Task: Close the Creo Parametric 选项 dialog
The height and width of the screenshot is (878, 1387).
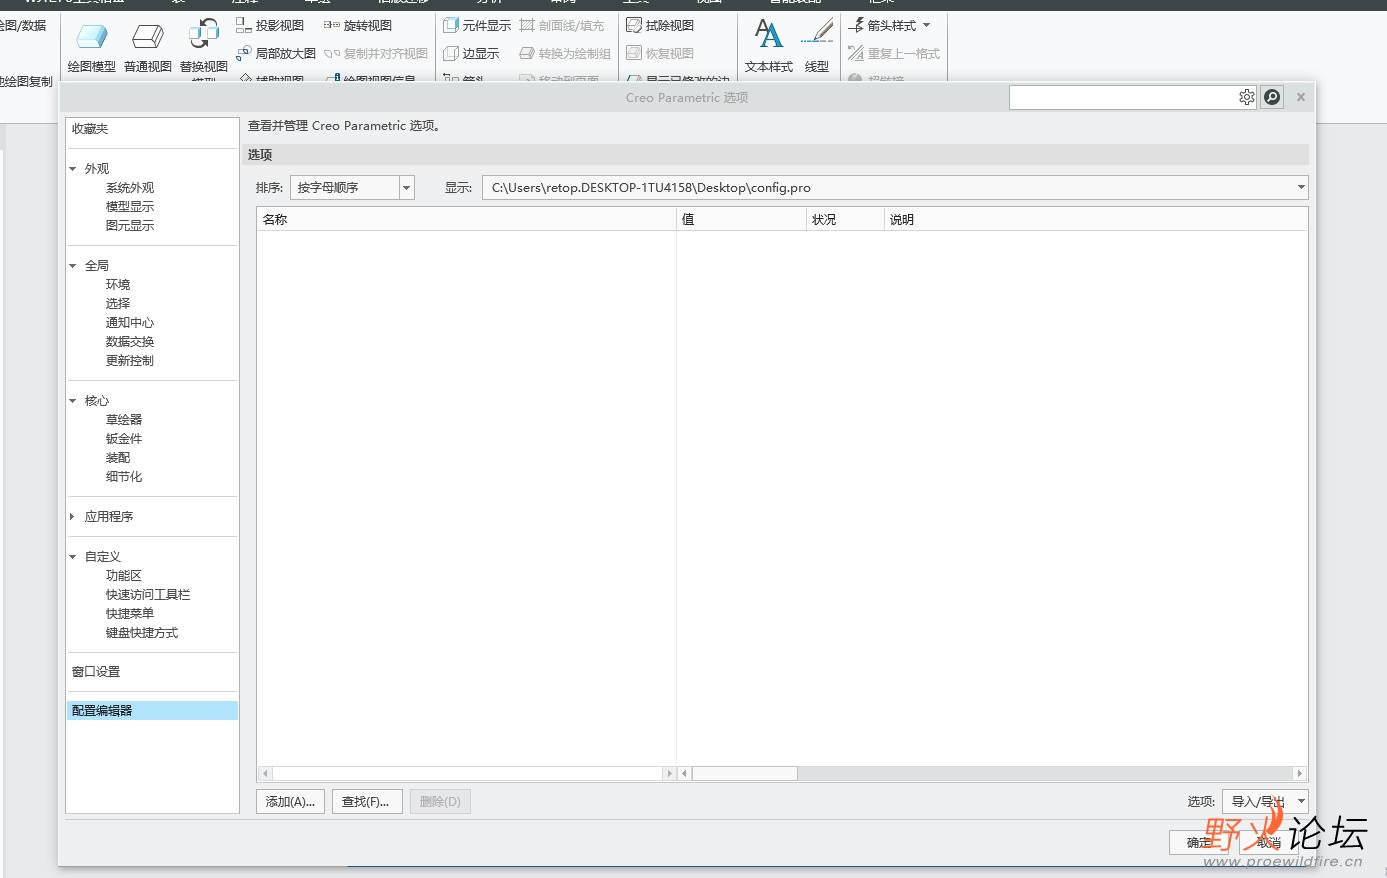Action: 1301,97
